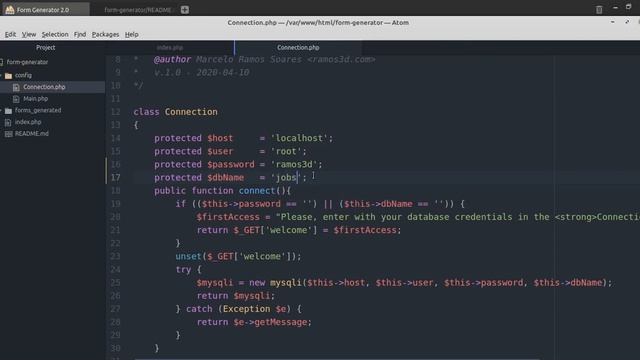The image size is (640, 360).
Task: Open Connection.php from the project tree
Action: pos(44,87)
